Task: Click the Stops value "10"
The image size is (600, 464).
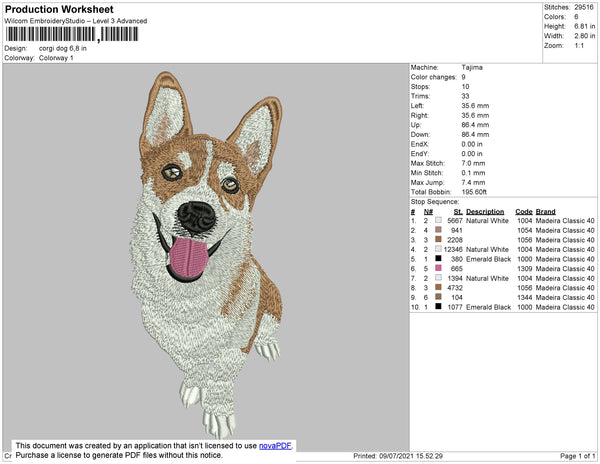Action: point(465,87)
